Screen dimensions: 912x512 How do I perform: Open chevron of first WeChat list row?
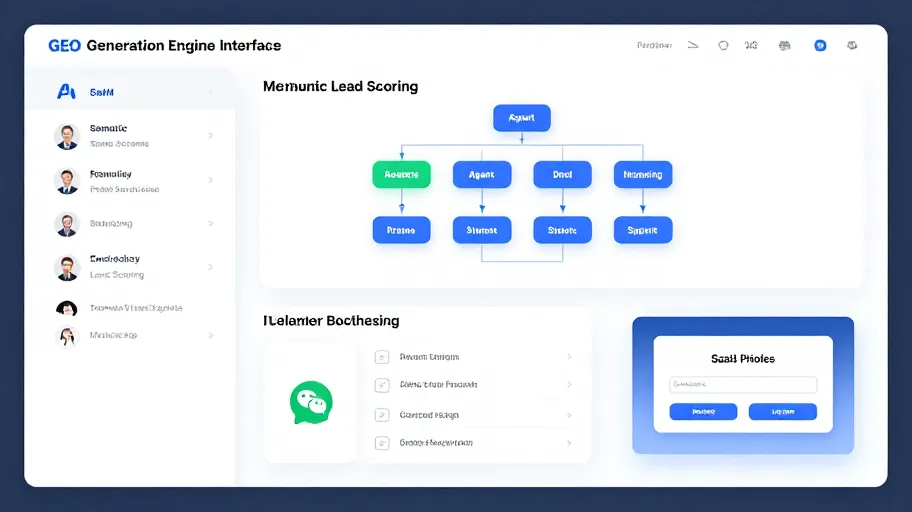coord(569,357)
